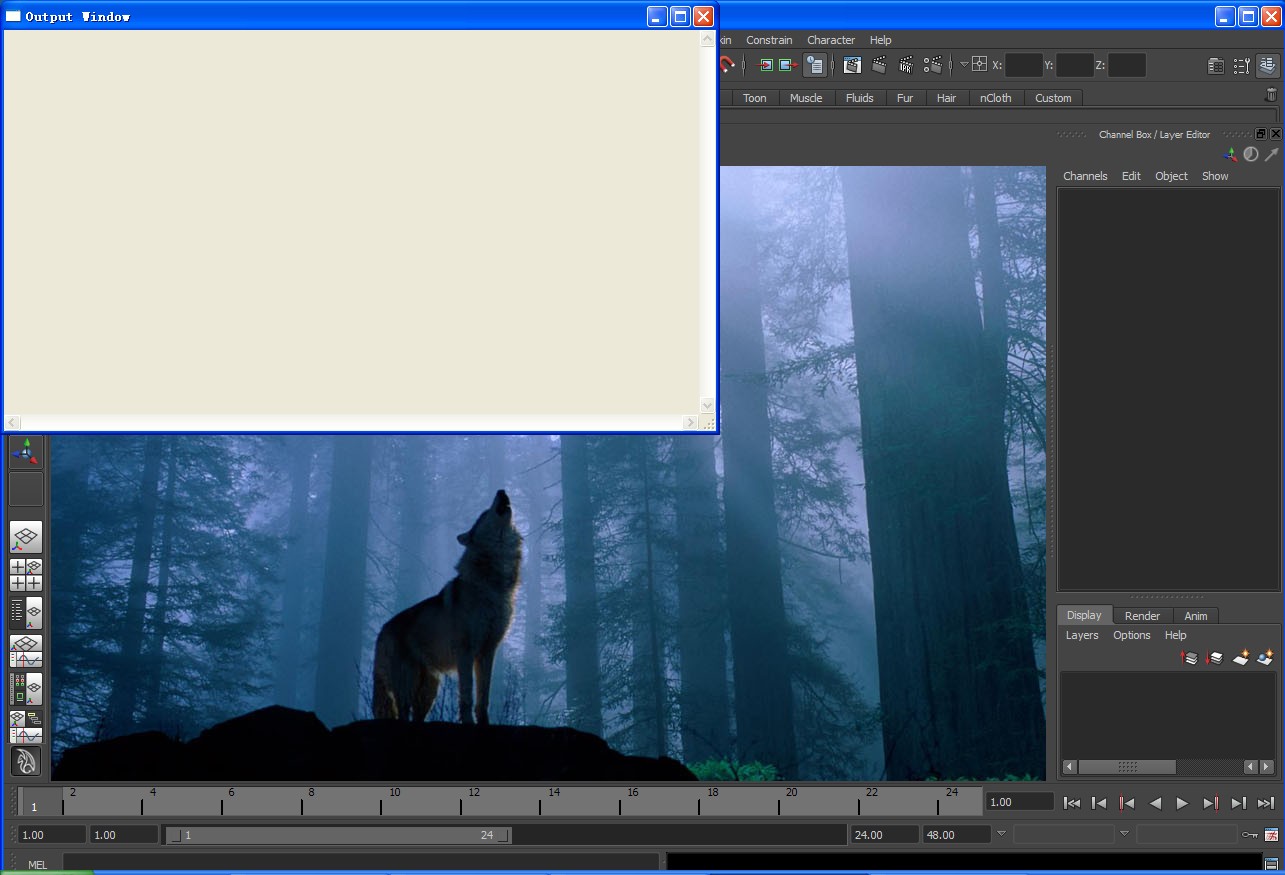Open the input field mode dropdown arrow
Screen dimensions: 1285x875
(x=964, y=65)
